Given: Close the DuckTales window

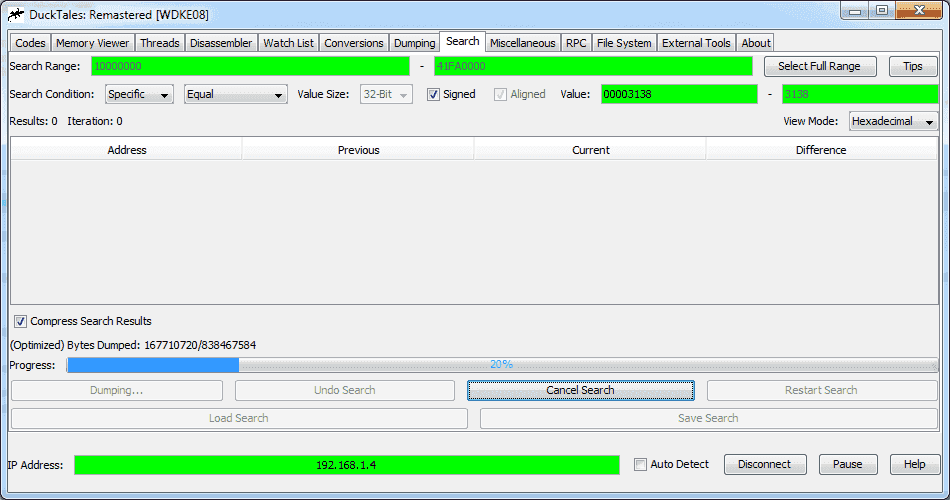Looking at the screenshot, I should (919, 11).
